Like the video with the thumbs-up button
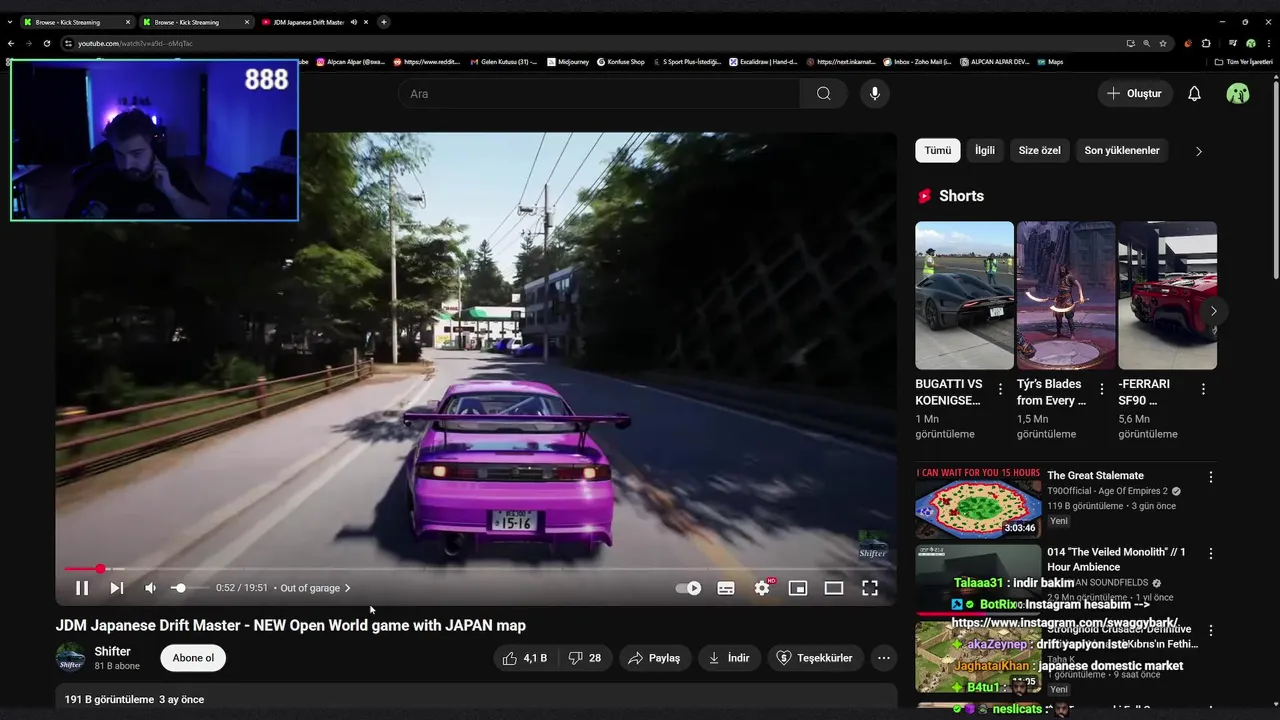The width and height of the screenshot is (1280, 720). click(x=524, y=658)
